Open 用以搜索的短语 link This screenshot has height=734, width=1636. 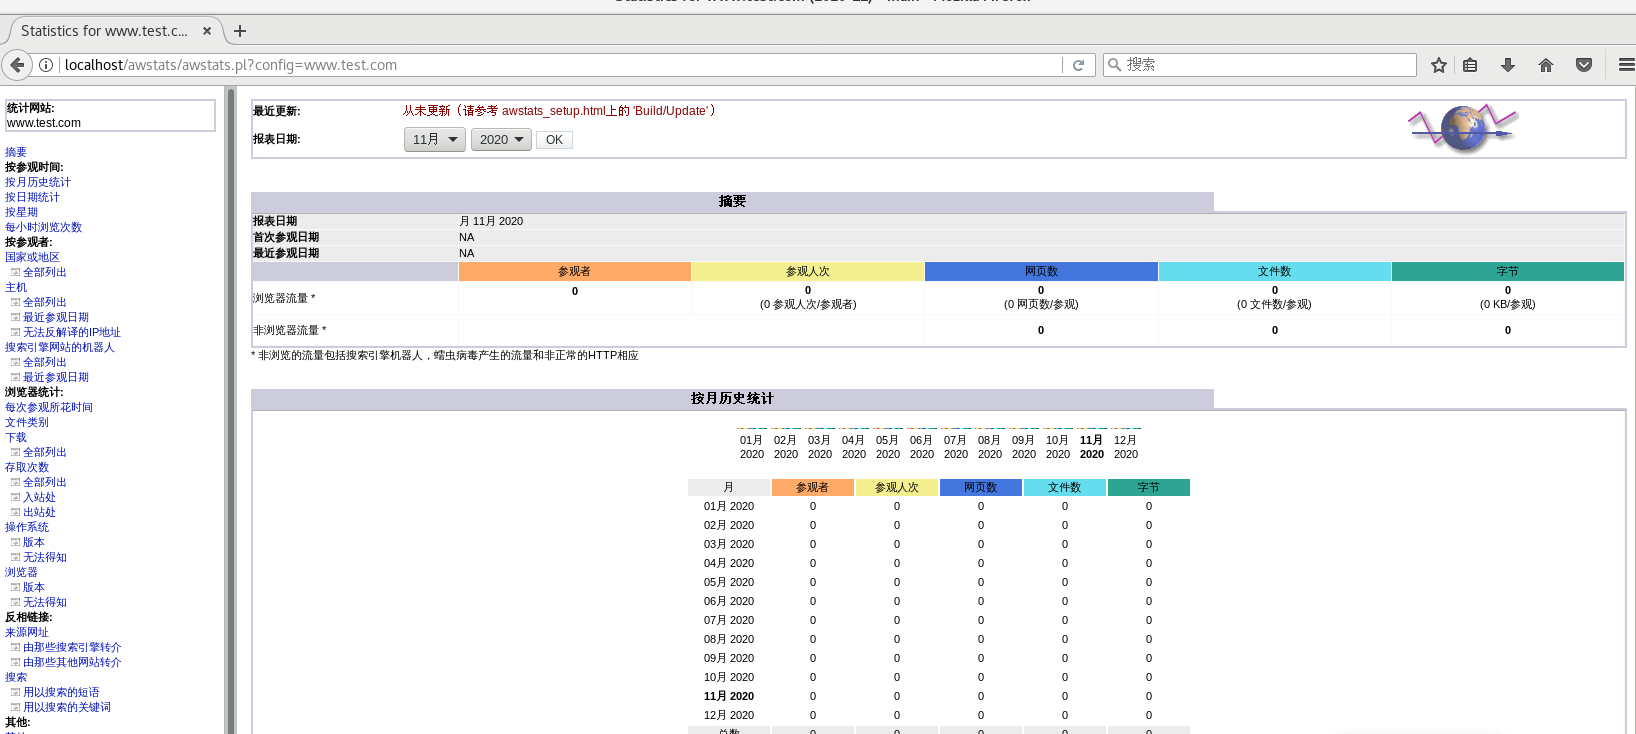[x=61, y=692]
